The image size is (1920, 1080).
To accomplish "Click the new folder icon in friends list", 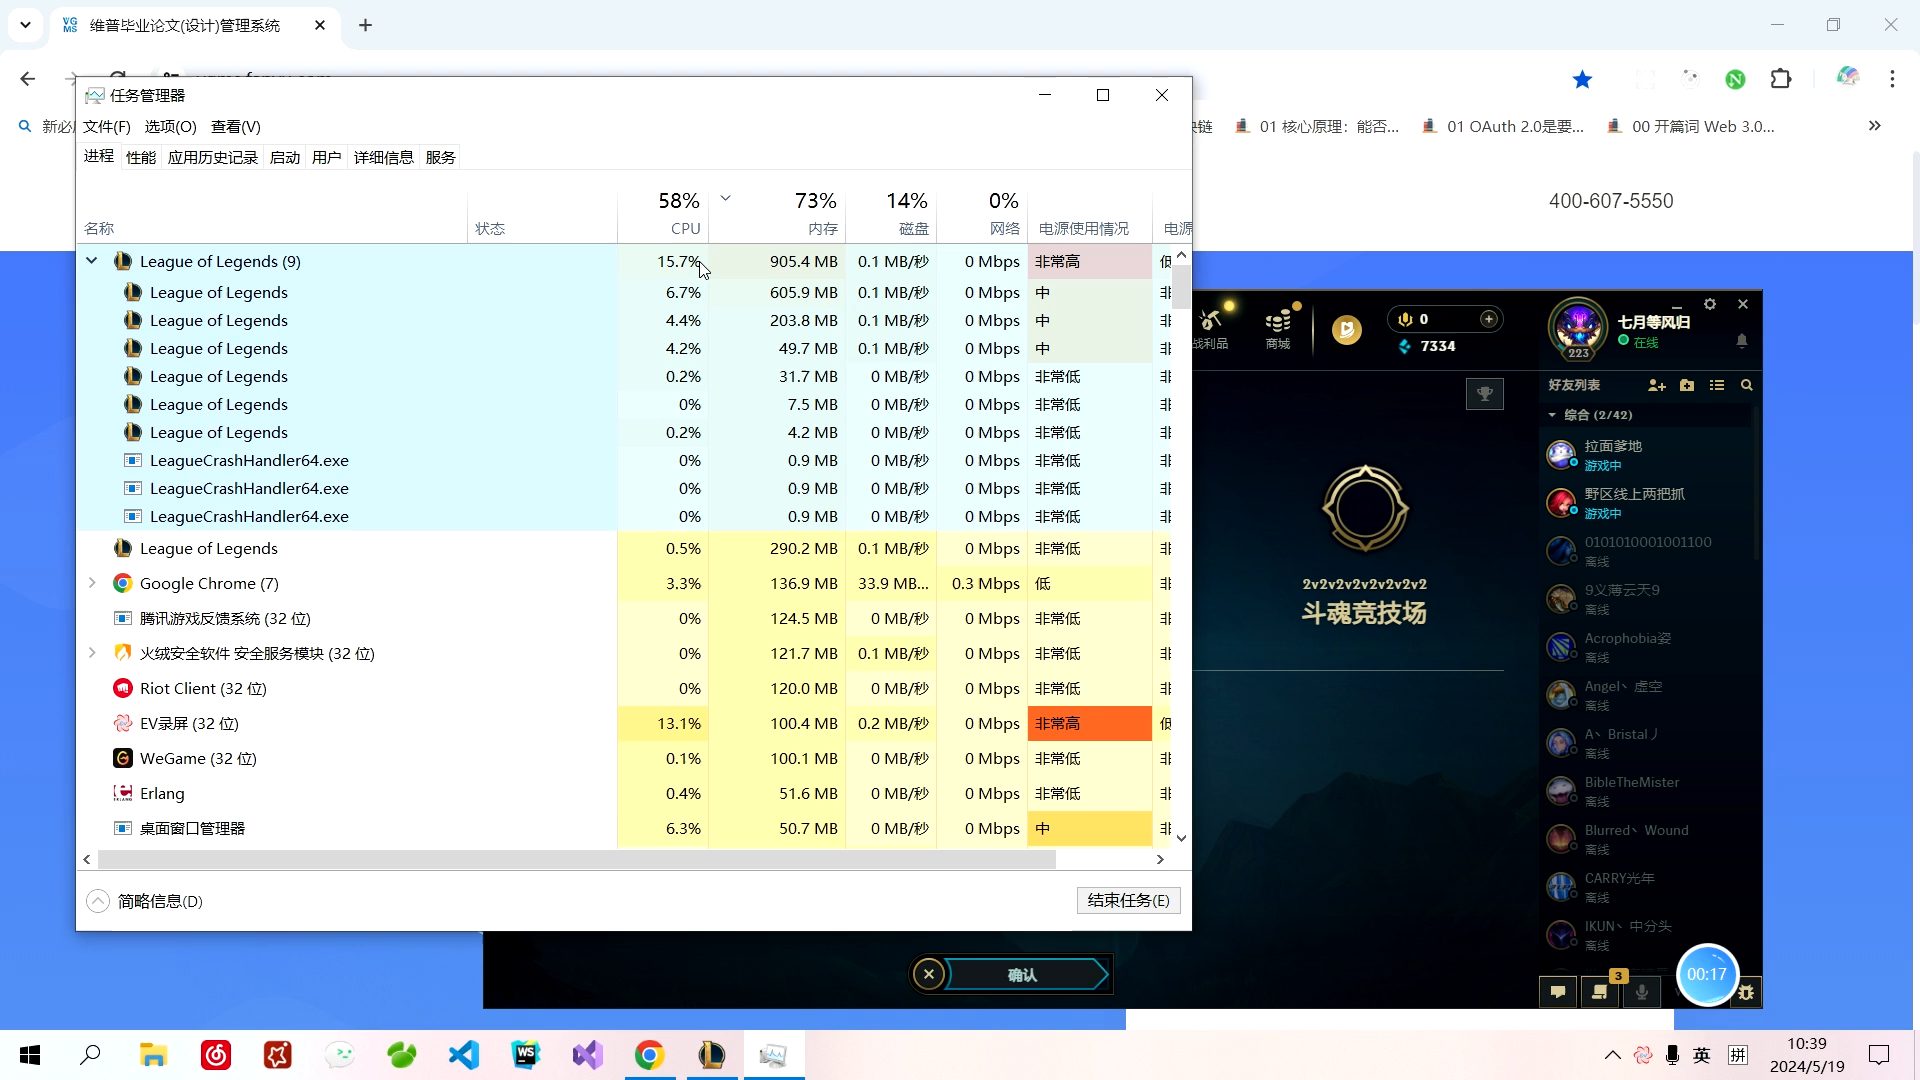I will click(1687, 385).
